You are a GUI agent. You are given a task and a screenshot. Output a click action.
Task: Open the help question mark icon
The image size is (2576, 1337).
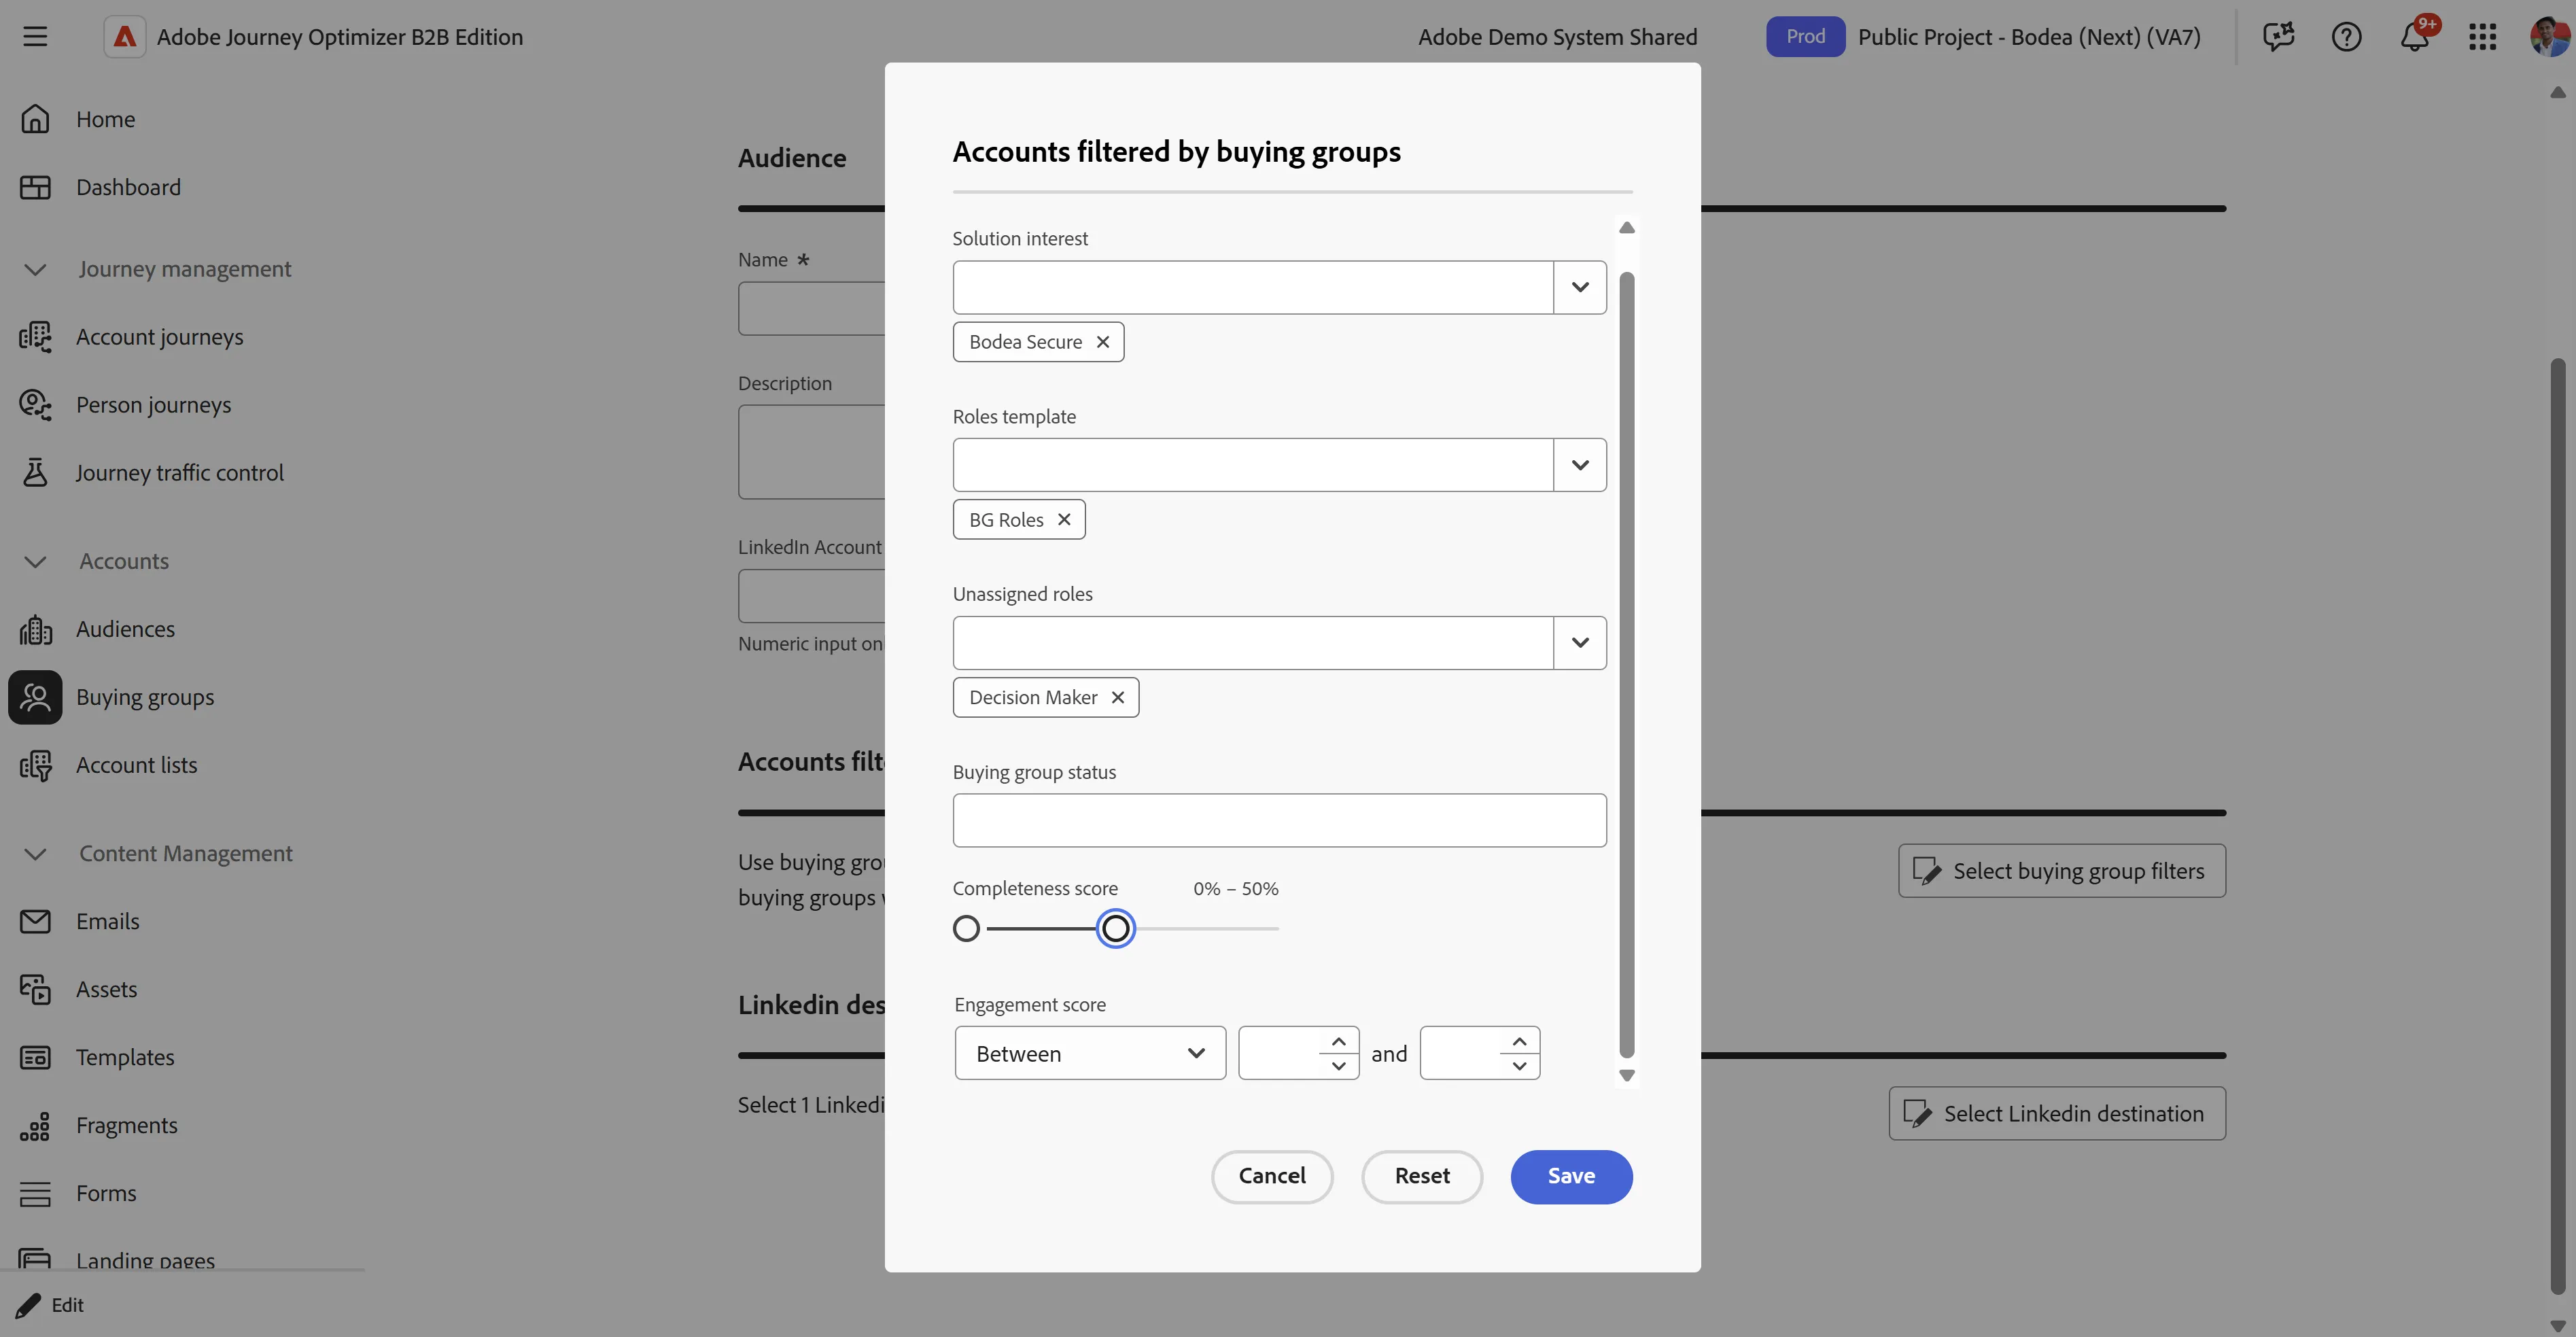(2346, 37)
